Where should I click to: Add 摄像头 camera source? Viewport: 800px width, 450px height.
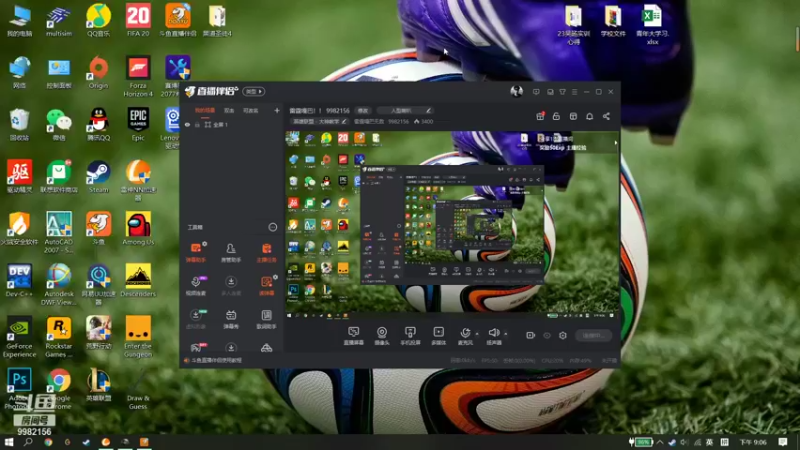click(382, 336)
